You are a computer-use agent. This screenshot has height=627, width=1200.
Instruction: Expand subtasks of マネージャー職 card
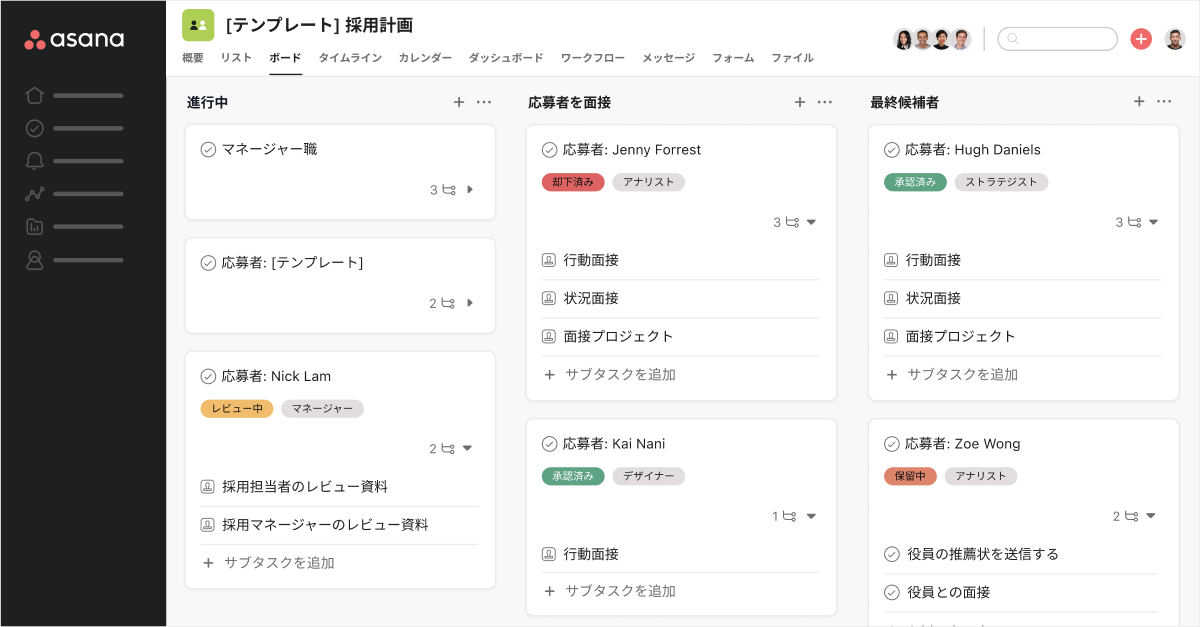(470, 190)
